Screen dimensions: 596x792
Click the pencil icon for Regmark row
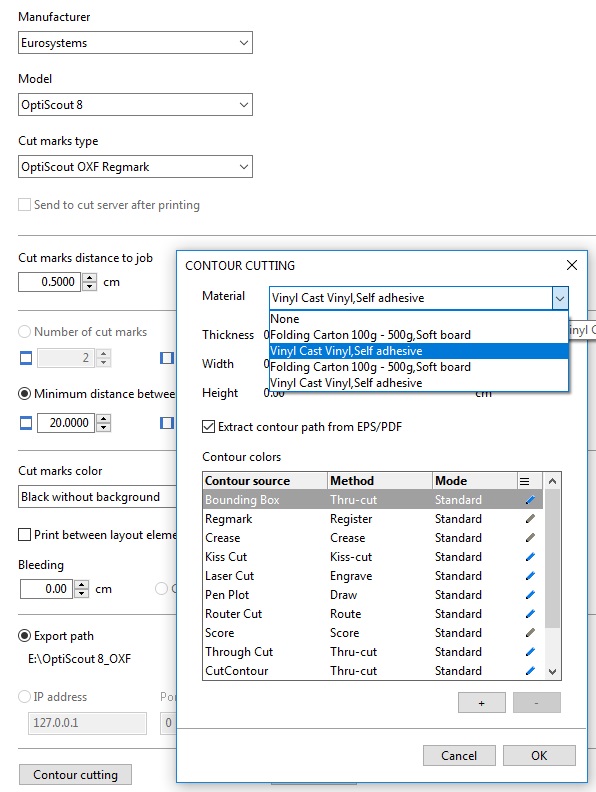(530, 519)
